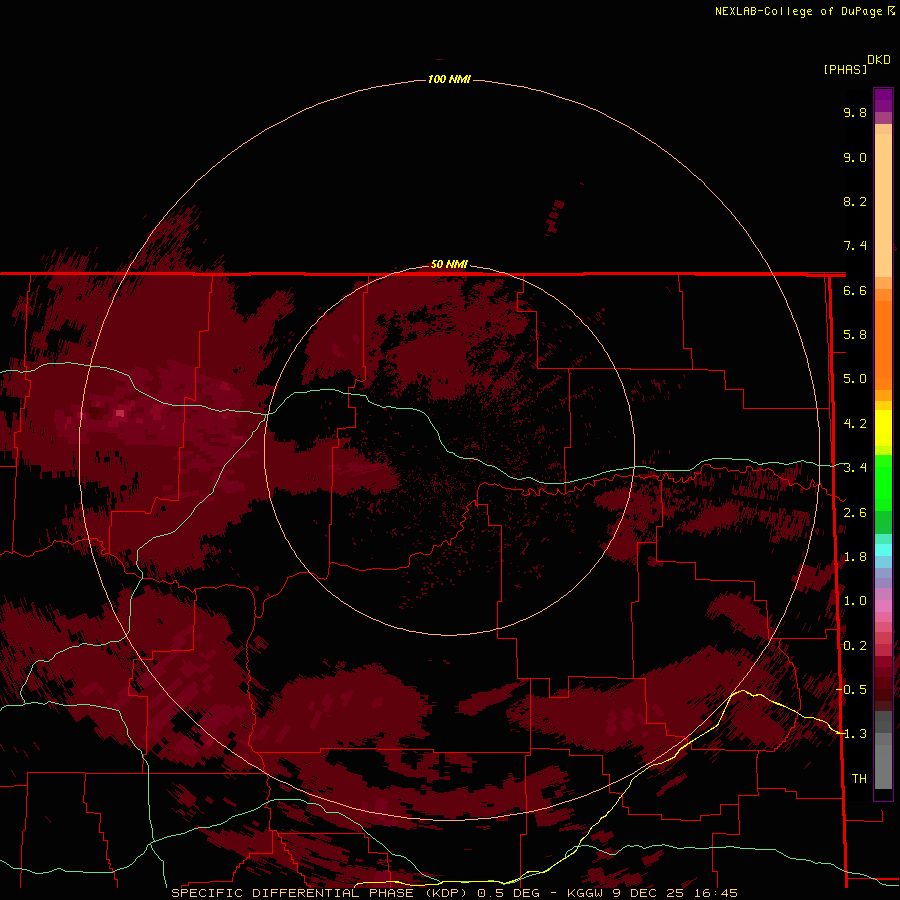Click the 7.4 value on the color scale

click(x=855, y=246)
